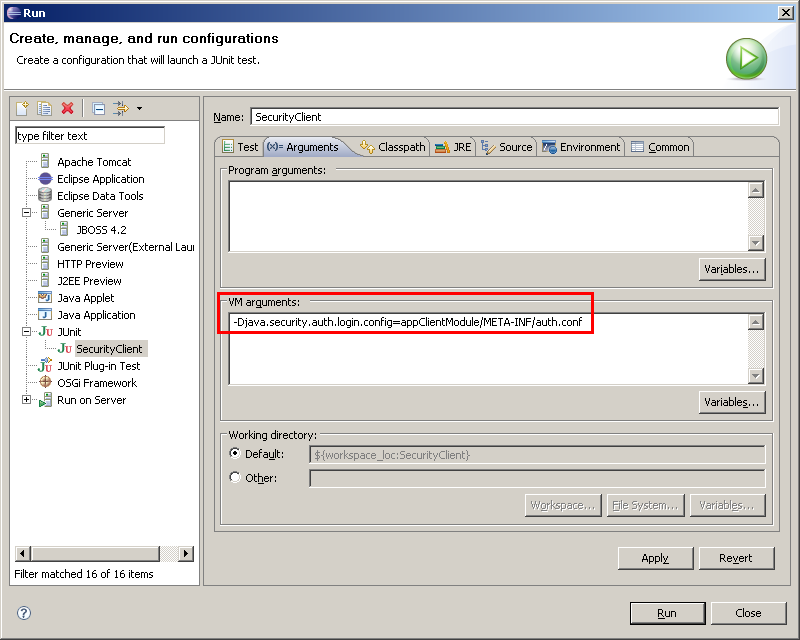The height and width of the screenshot is (640, 800).
Task: Close the Run dialog window
Action: tap(785, 13)
